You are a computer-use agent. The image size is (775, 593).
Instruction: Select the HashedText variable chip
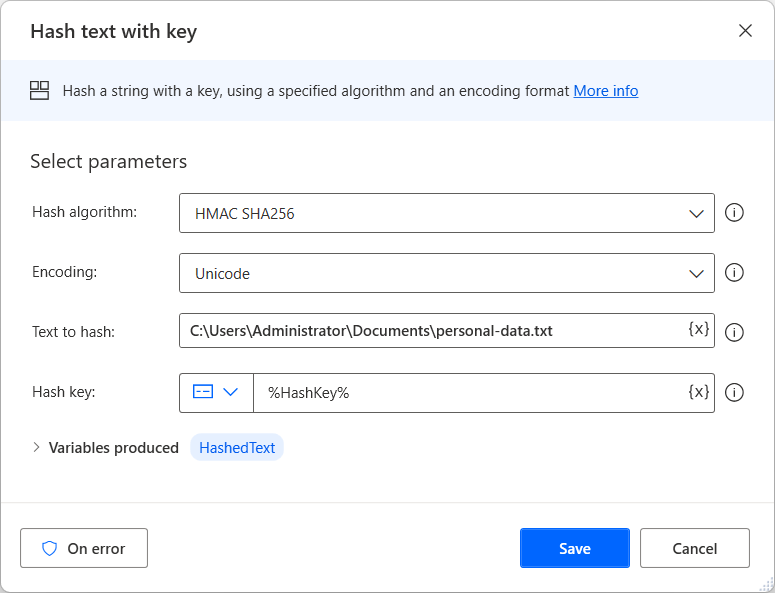coord(237,448)
